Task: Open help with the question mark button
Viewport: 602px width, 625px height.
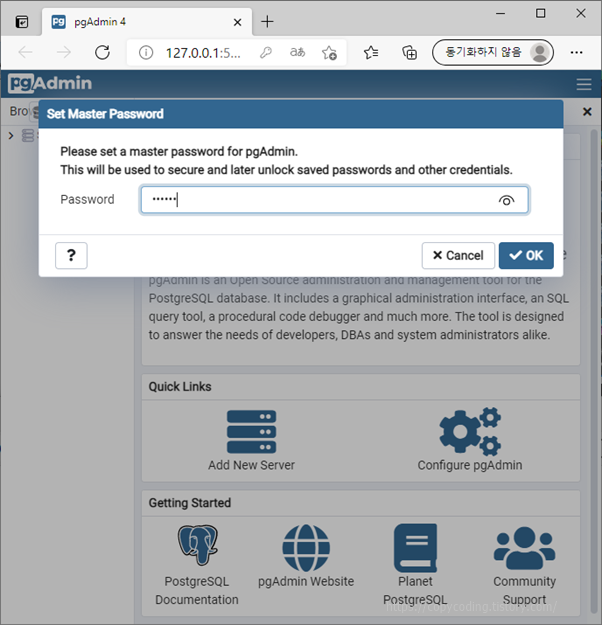Action: point(71,256)
